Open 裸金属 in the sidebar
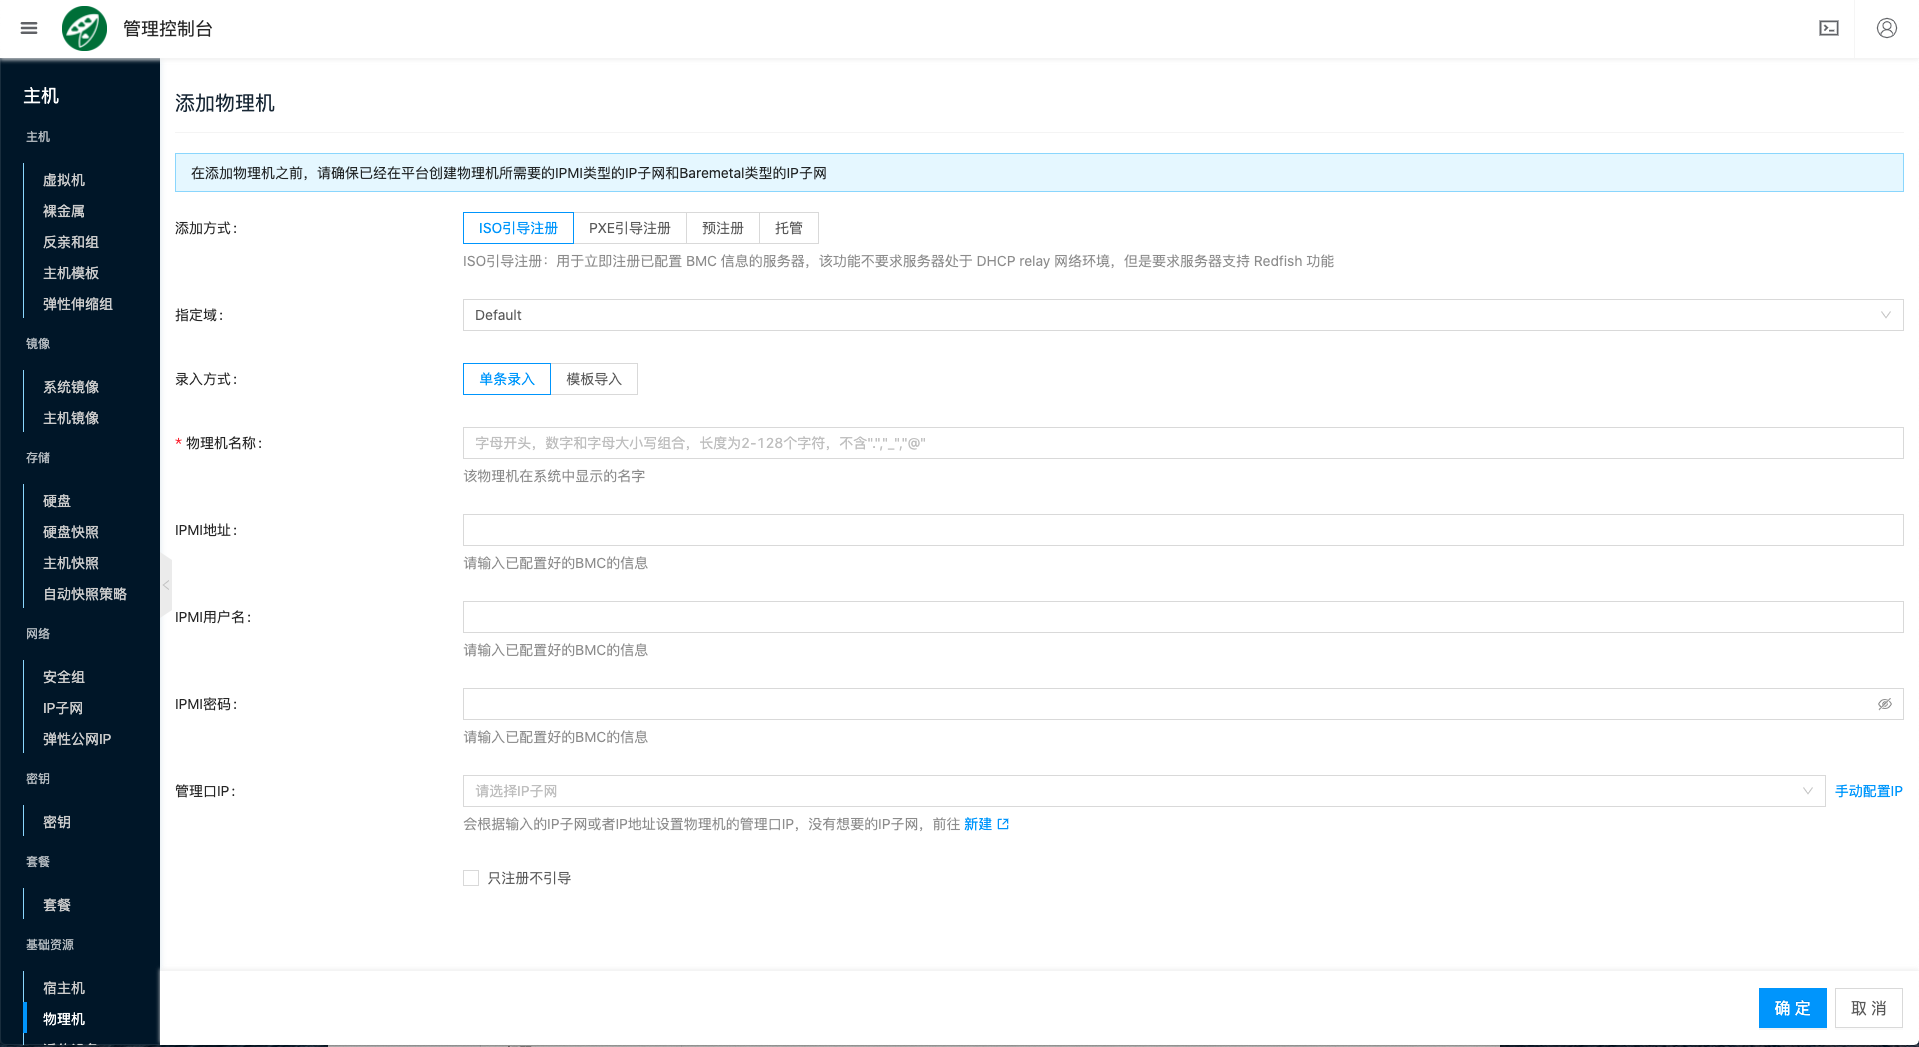The height and width of the screenshot is (1047, 1919). 64,211
